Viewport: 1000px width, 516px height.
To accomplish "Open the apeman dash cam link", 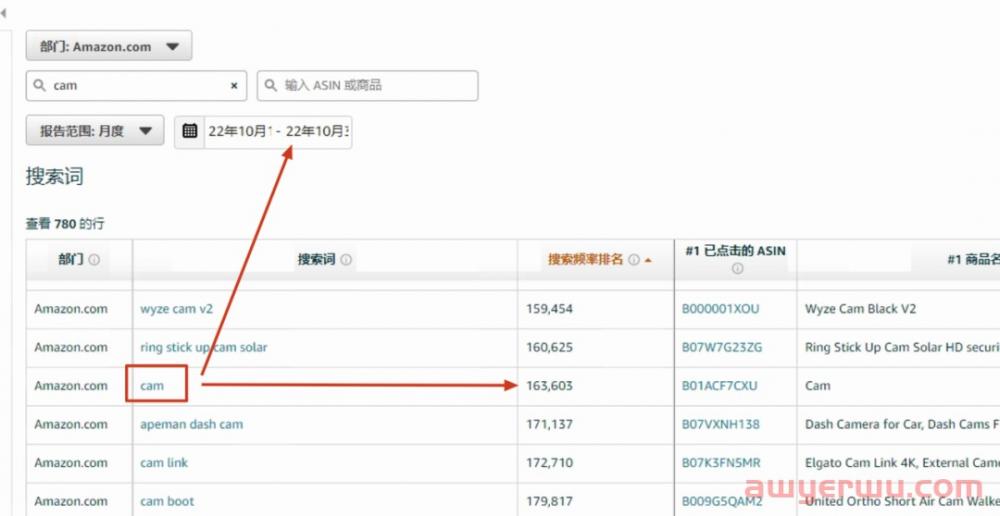I will pos(192,424).
